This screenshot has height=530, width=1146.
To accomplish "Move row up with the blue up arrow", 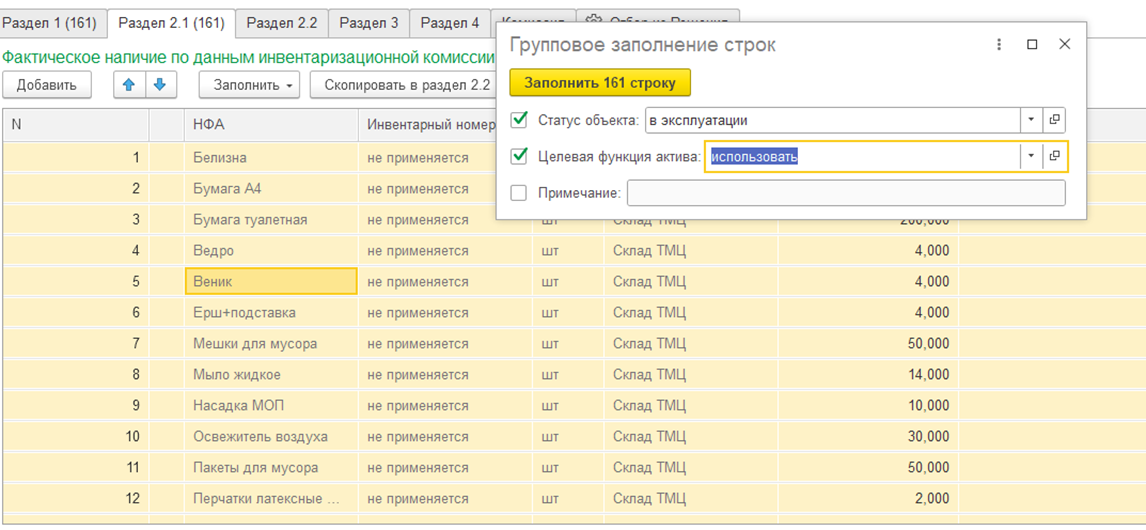I will pos(129,85).
